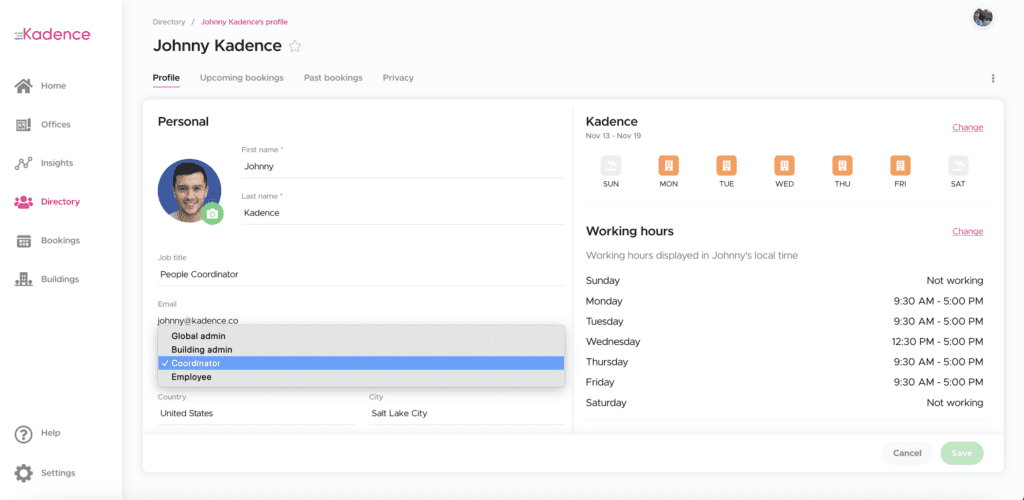Screen dimensions: 1024x500
Task: Click Friday 9:30 AM - 5:00 PM hours
Action: point(938,382)
